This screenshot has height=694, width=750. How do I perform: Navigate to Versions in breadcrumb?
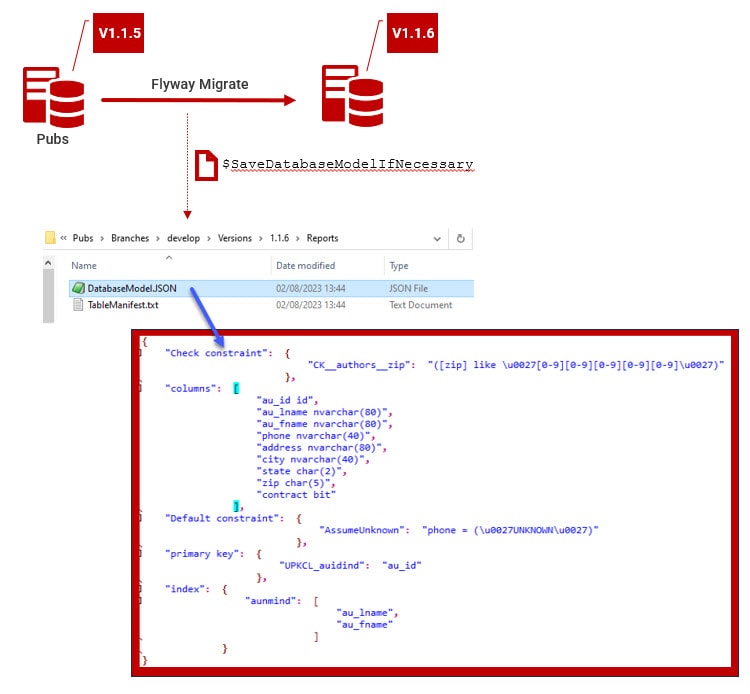click(x=234, y=238)
